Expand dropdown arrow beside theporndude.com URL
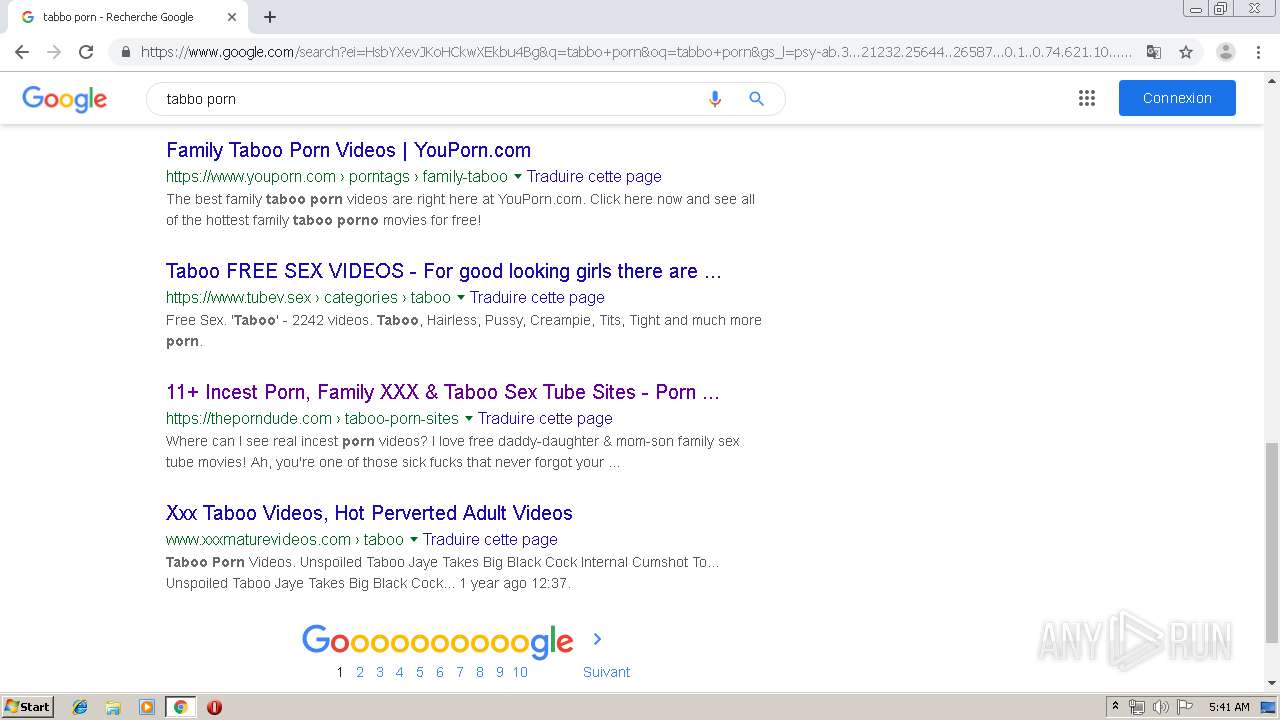This screenshot has width=1280, height=720. (468, 419)
